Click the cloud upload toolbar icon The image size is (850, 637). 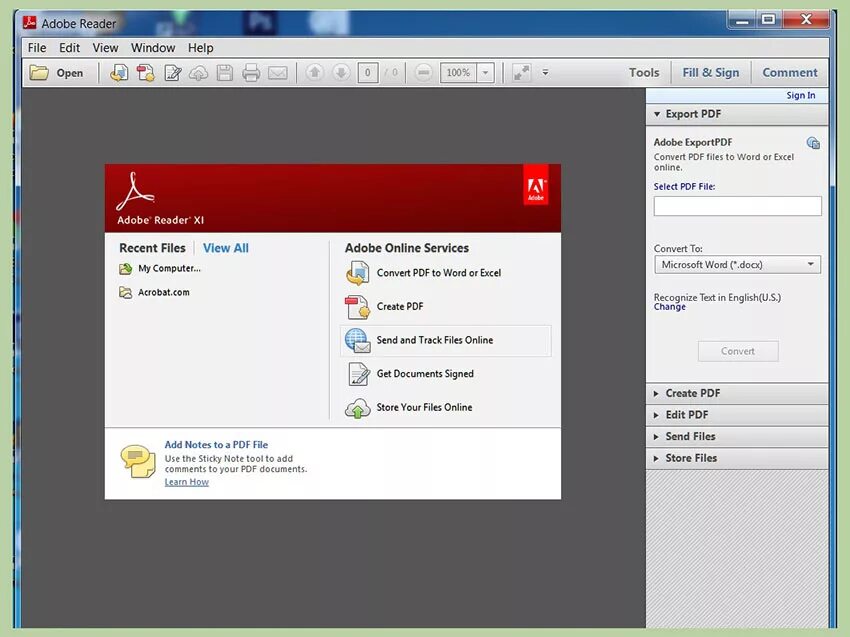click(198, 73)
